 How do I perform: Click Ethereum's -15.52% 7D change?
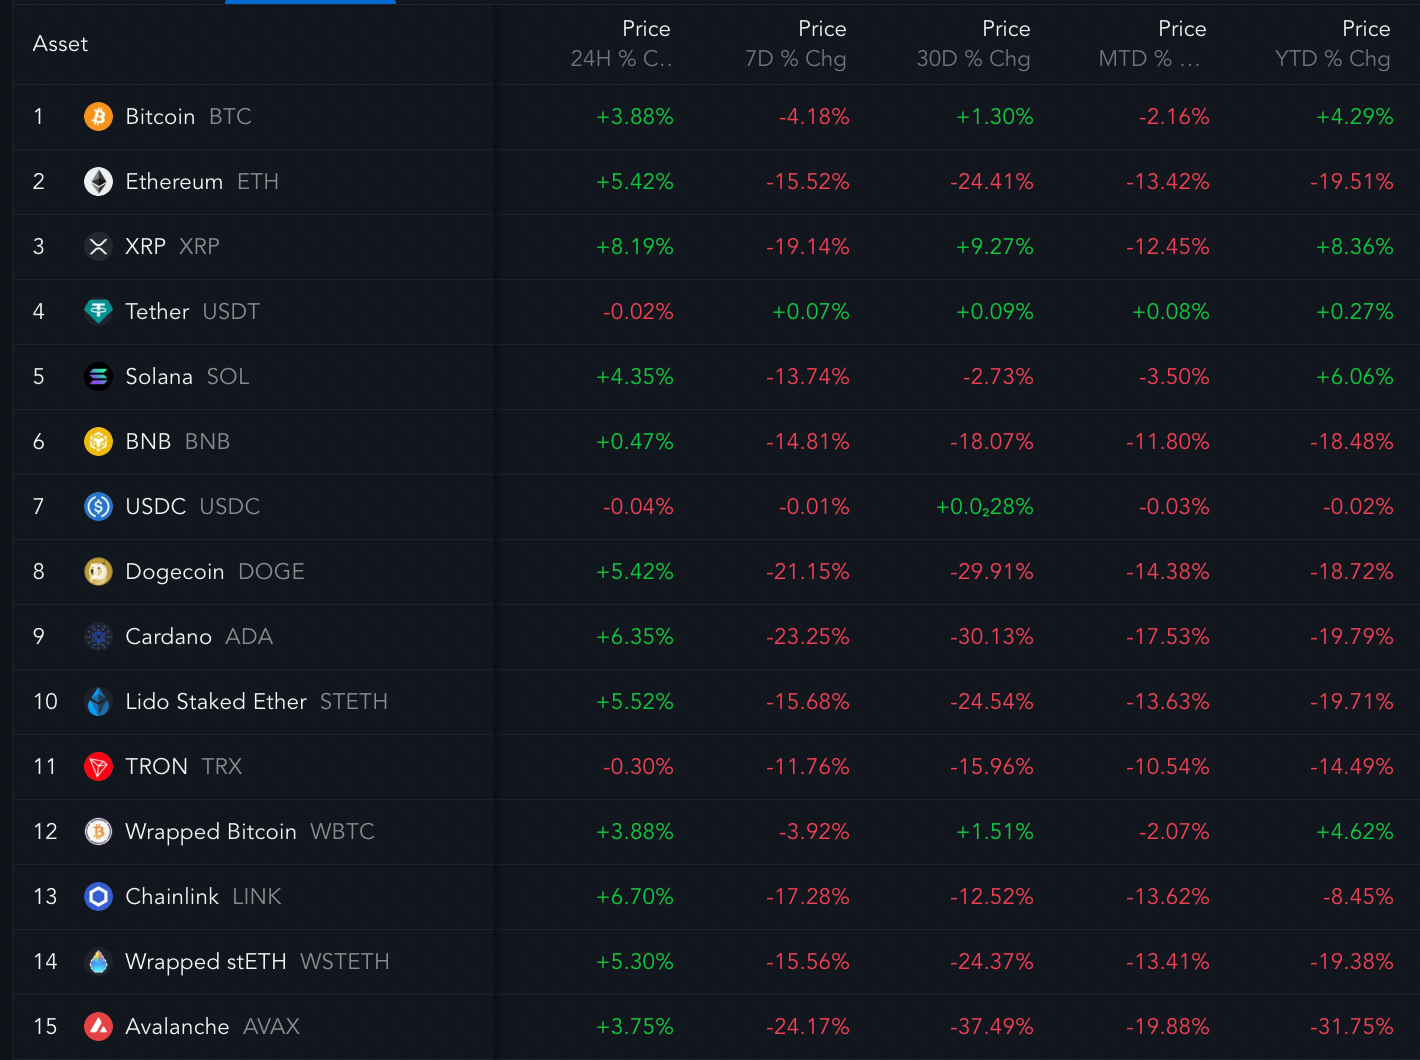click(808, 182)
